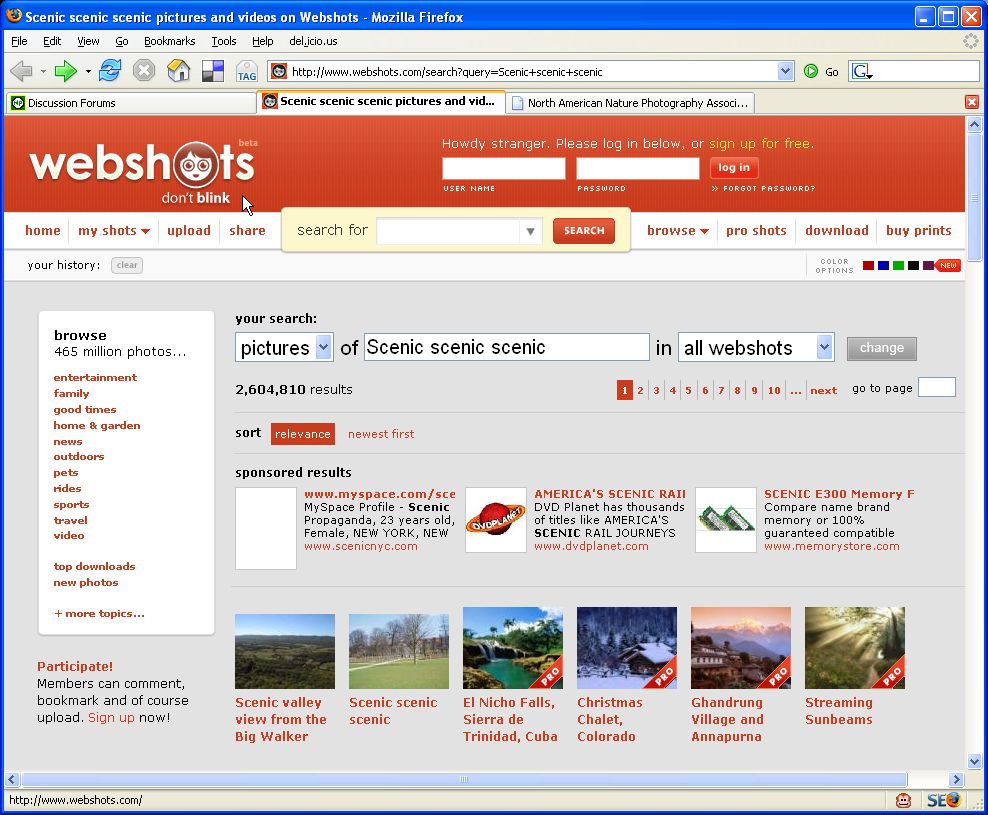Open forward button history dropdown arrow
The width and height of the screenshot is (988, 815).
[x=88, y=71]
